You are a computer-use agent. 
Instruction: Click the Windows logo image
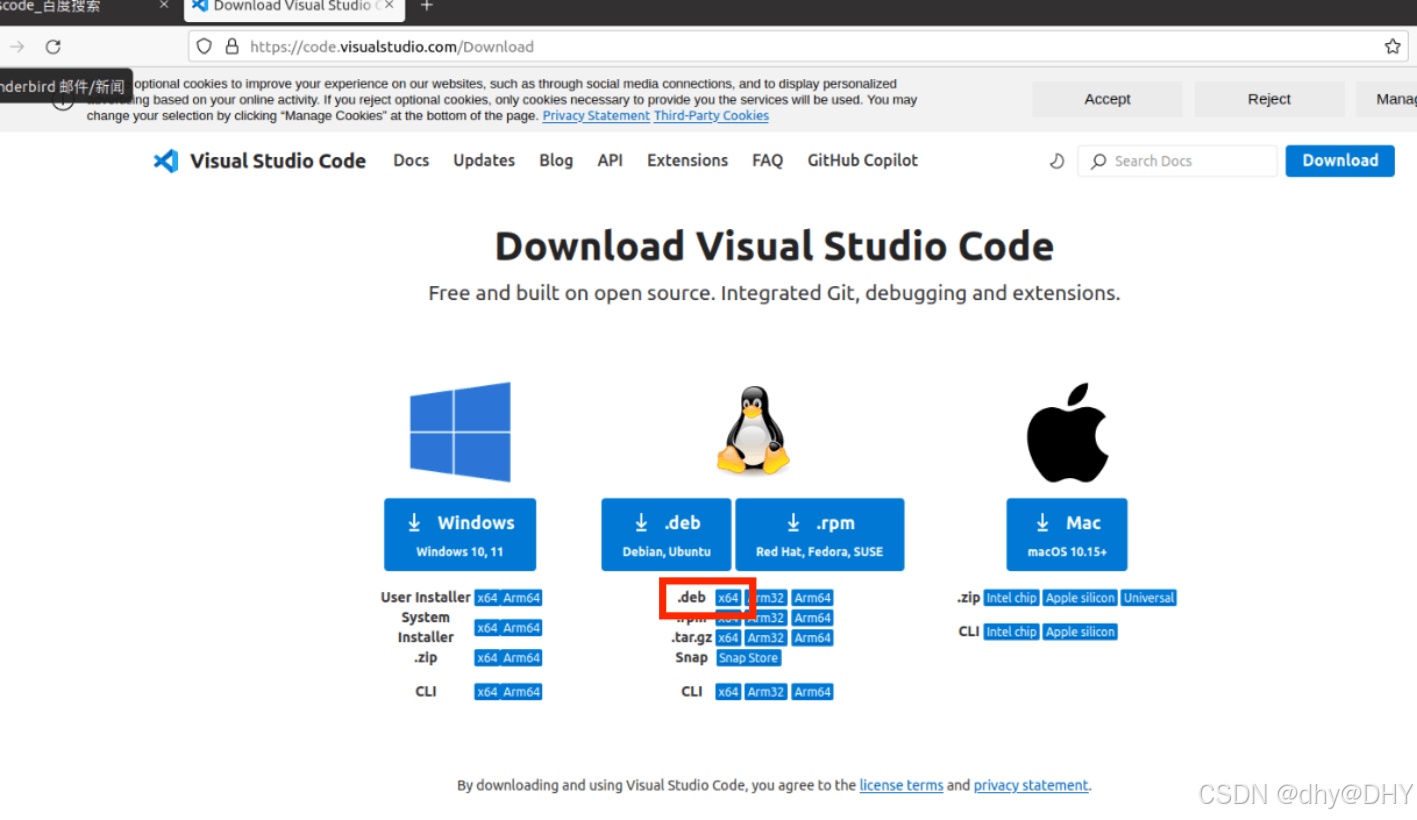[x=460, y=432]
